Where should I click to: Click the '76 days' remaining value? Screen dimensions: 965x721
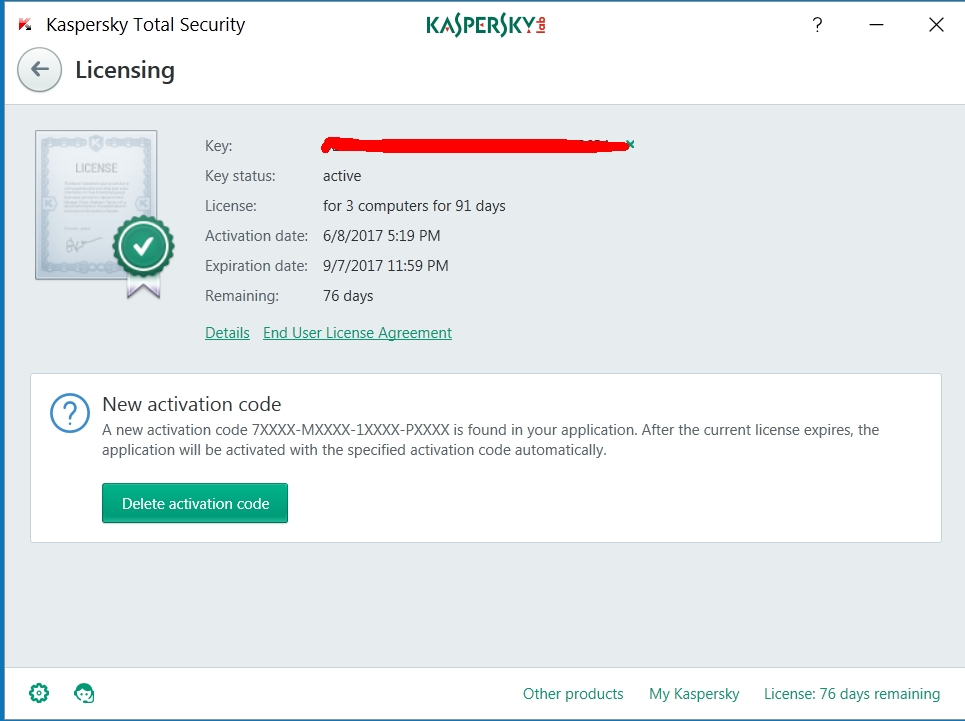point(348,296)
